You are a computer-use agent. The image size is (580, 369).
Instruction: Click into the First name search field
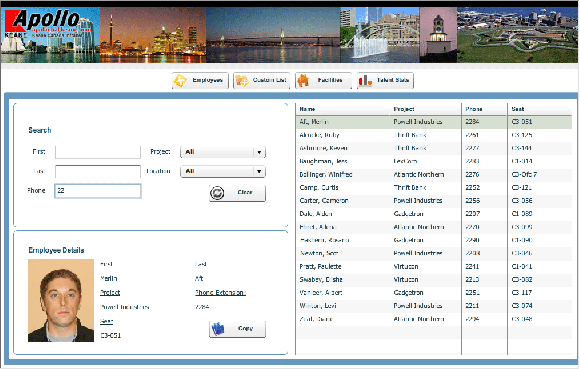(98, 152)
